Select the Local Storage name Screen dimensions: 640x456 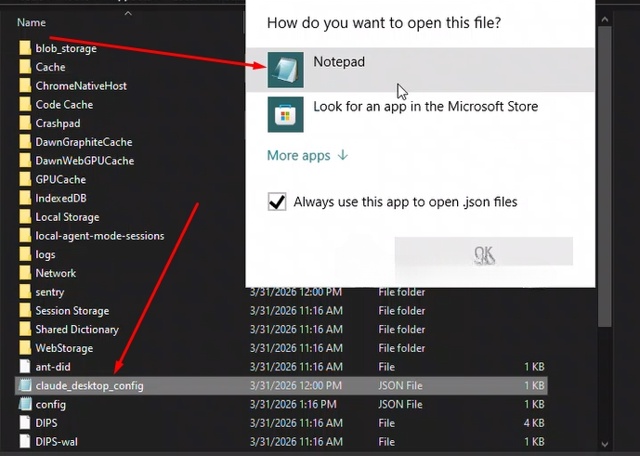coord(67,217)
